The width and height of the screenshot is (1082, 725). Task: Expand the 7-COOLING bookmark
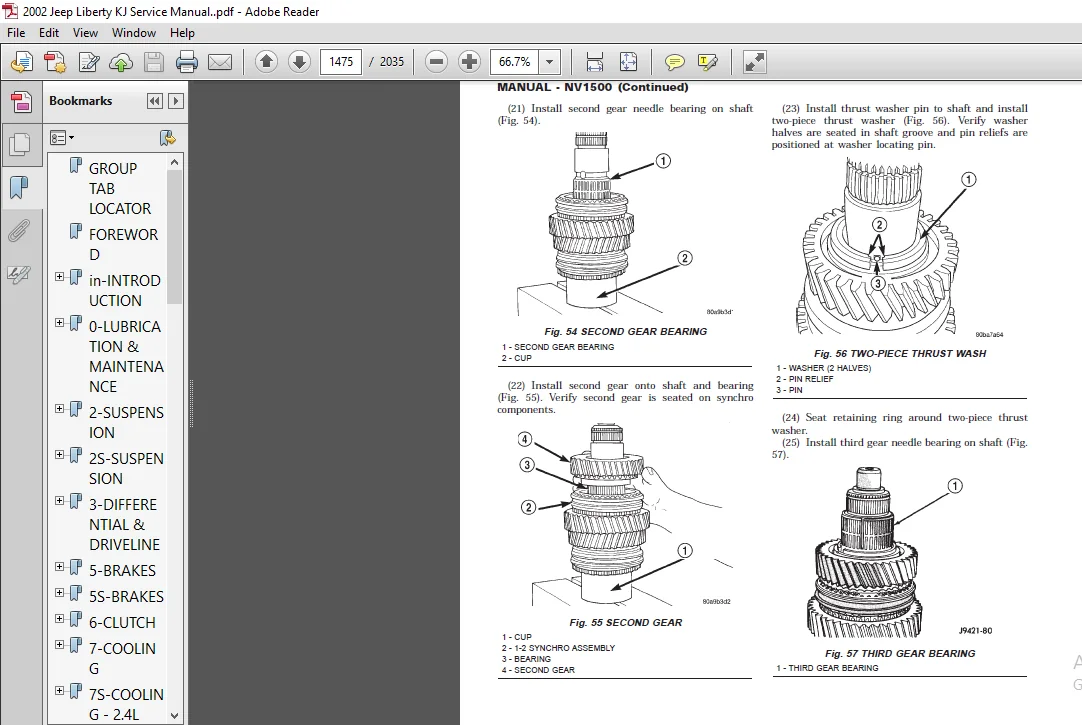pos(59,644)
